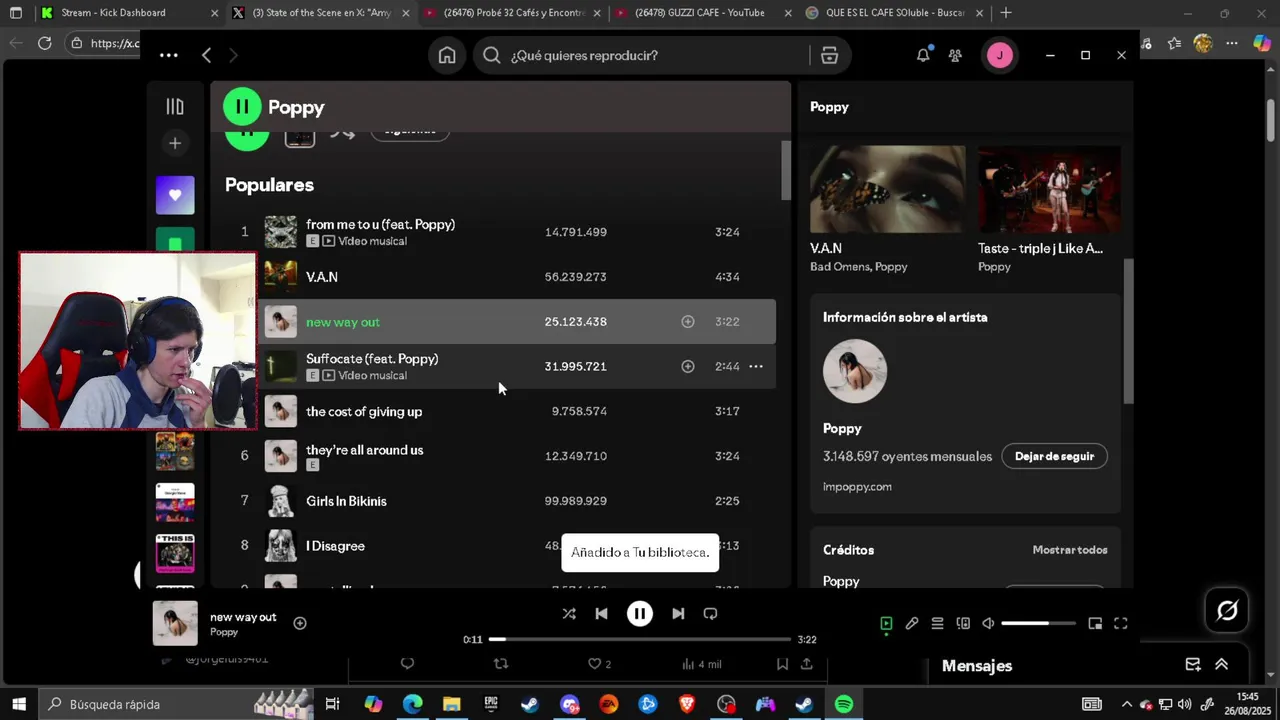The image size is (1280, 720).
Task: Pause Poppy with the green header button
Action: (x=242, y=107)
